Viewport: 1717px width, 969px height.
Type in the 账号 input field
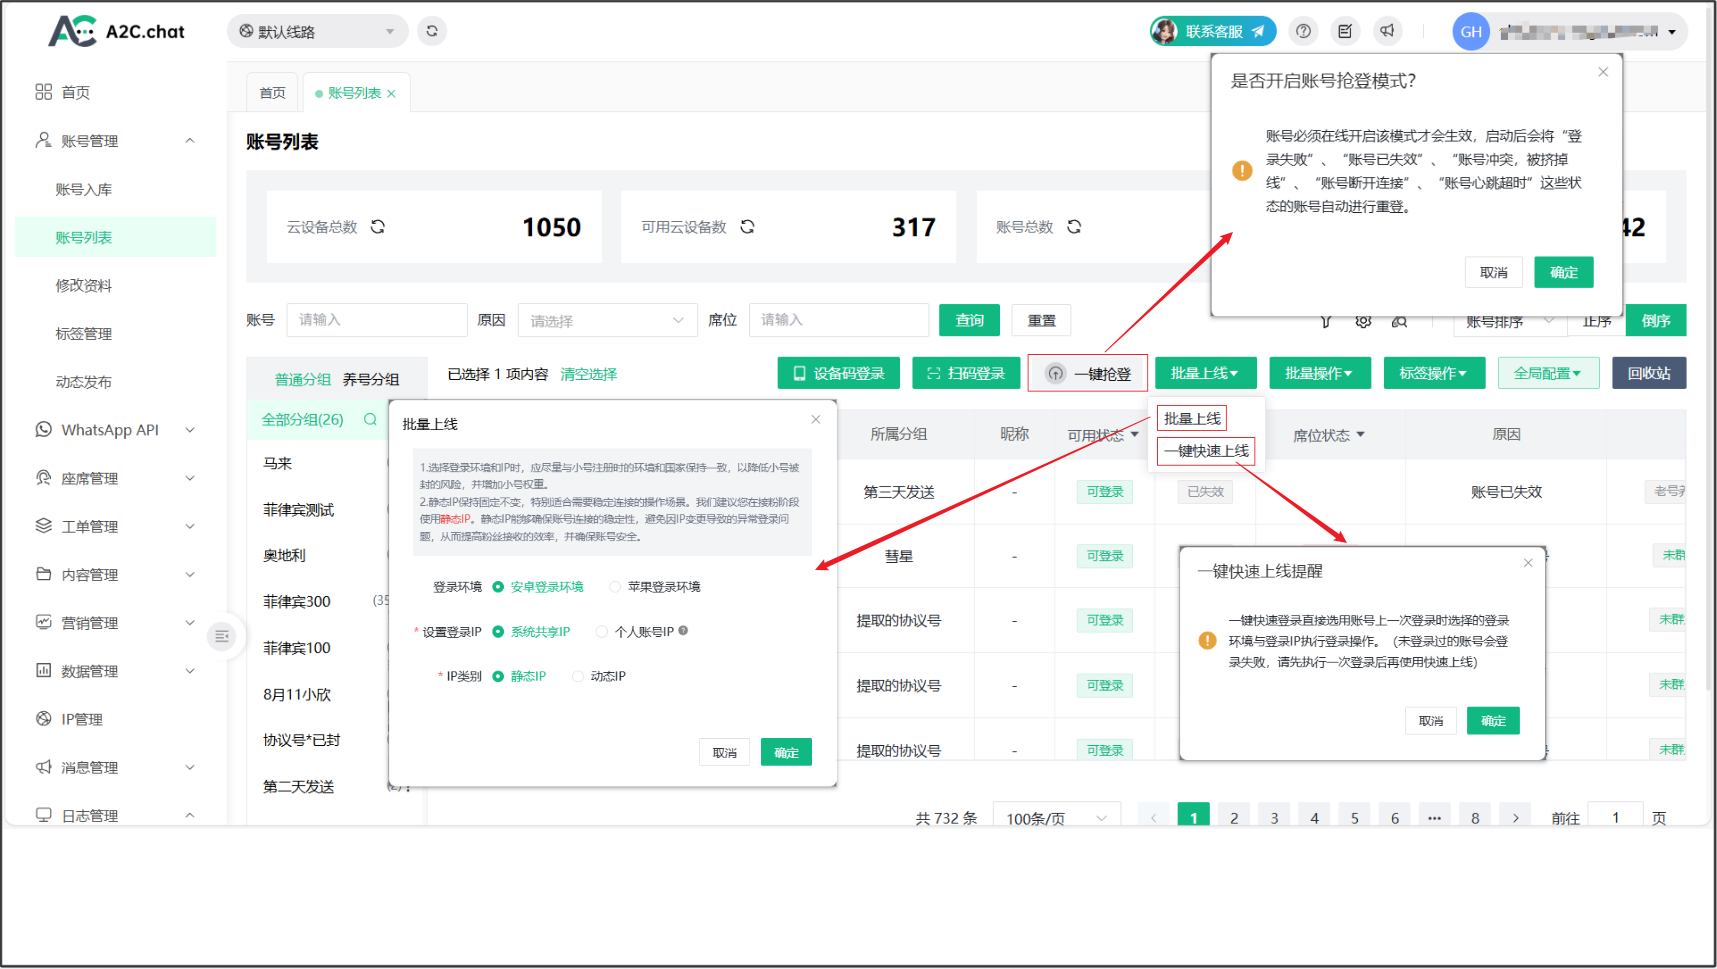click(376, 320)
